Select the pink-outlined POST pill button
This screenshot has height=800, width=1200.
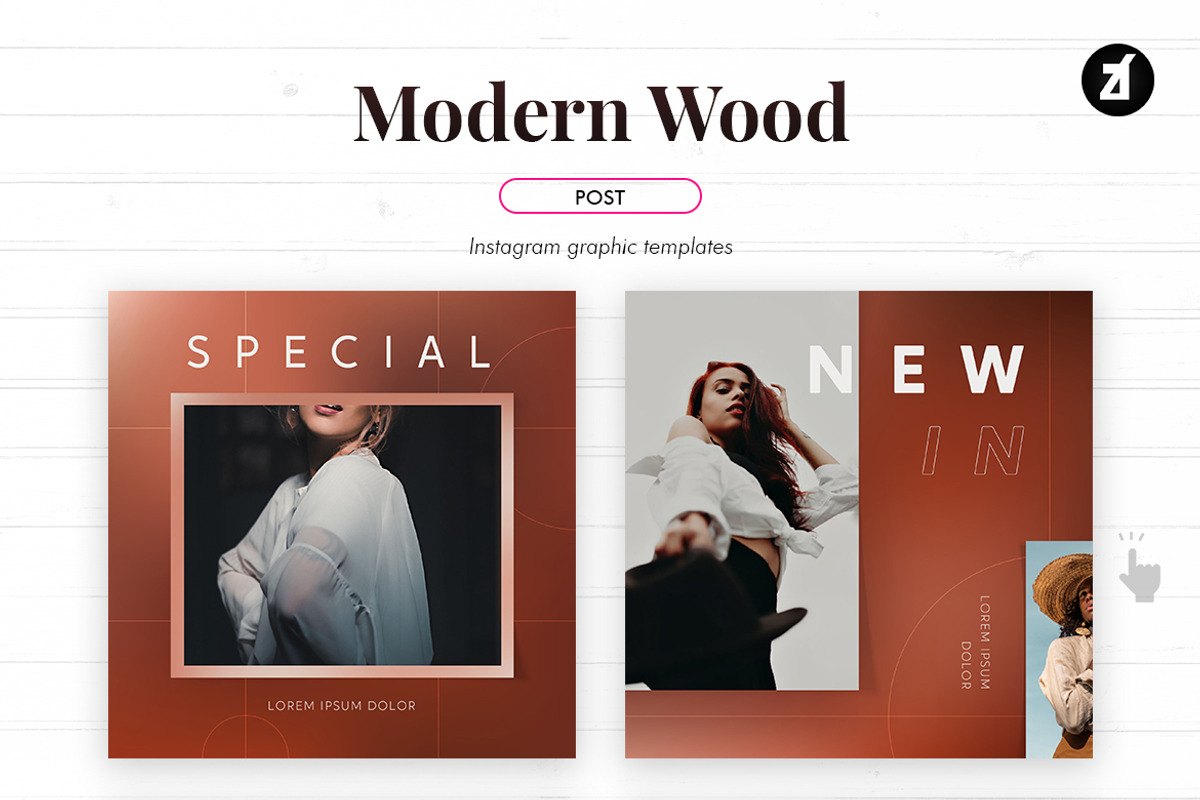pyautogui.click(x=600, y=197)
